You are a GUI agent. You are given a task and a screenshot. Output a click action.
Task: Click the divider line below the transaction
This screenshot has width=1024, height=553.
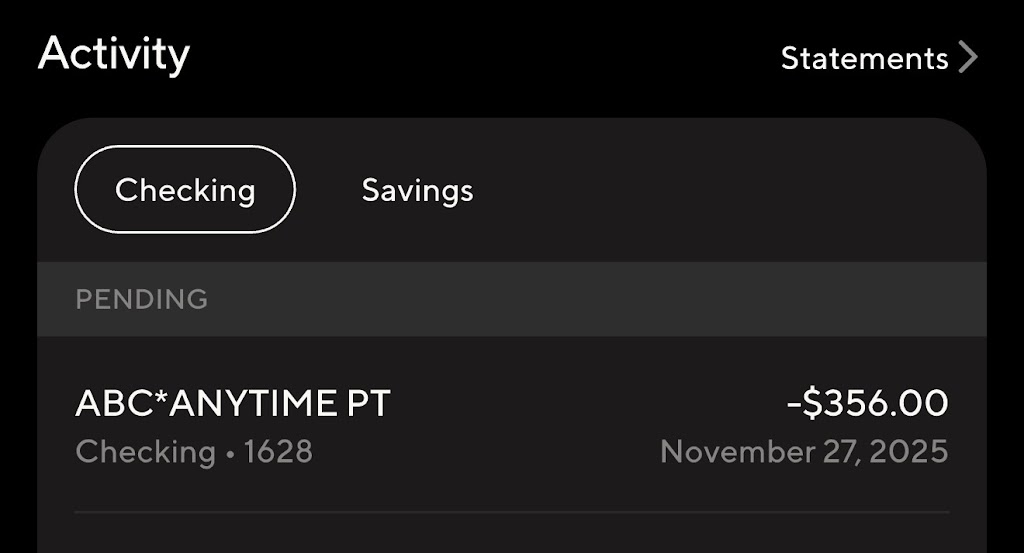(512, 512)
